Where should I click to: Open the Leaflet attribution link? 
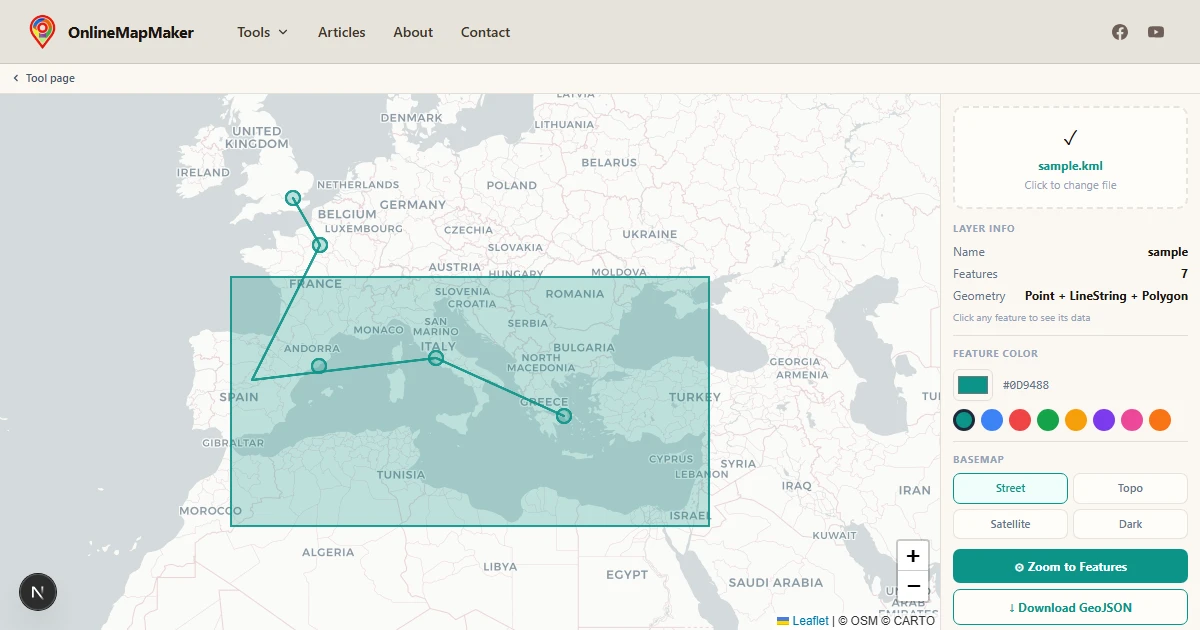pyautogui.click(x=810, y=621)
